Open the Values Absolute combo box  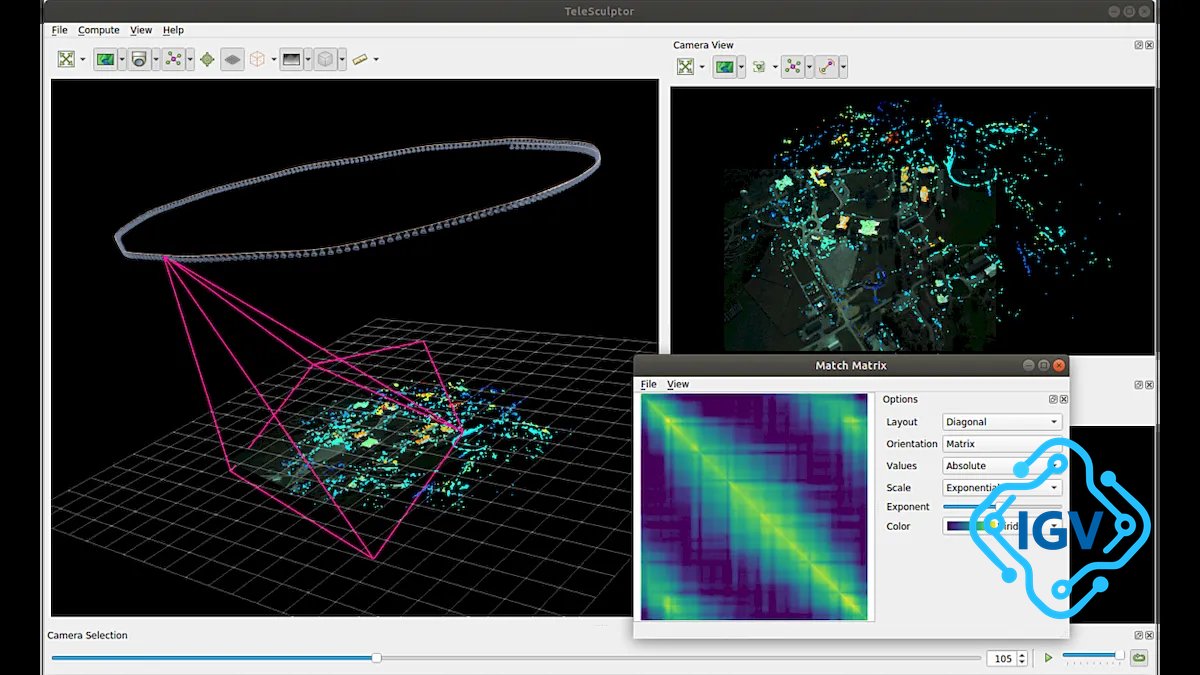click(1002, 466)
